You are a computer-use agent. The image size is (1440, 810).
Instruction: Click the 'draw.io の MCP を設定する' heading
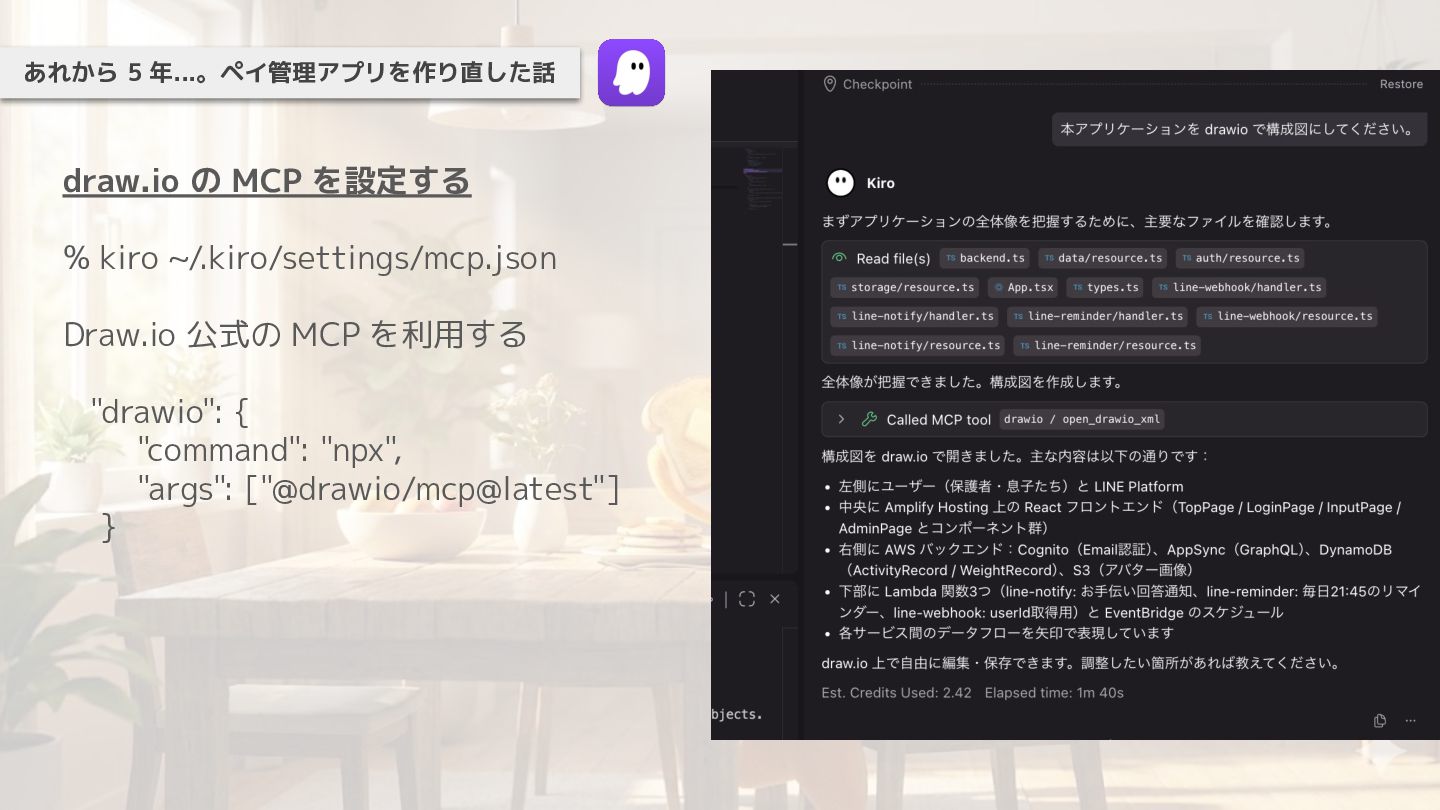(267, 181)
